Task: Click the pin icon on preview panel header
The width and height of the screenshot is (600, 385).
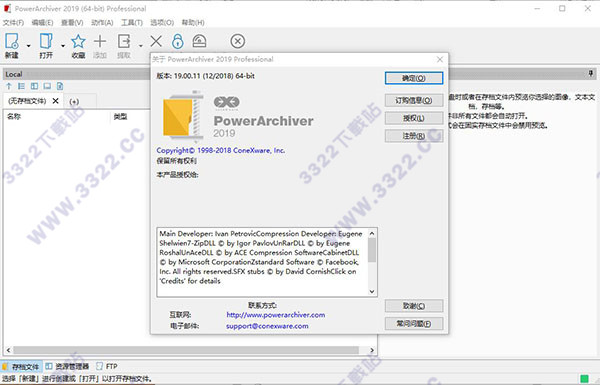Action: click(x=591, y=73)
